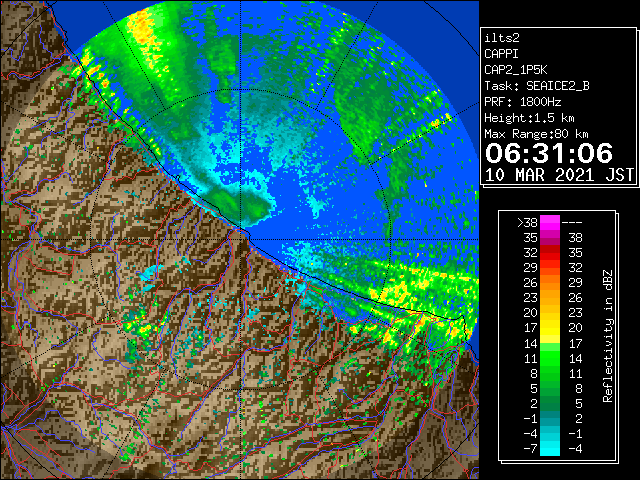Viewport: 640px width, 480px height.
Task: Pick the yellow band on the reflectivity scale
Action: (550, 328)
